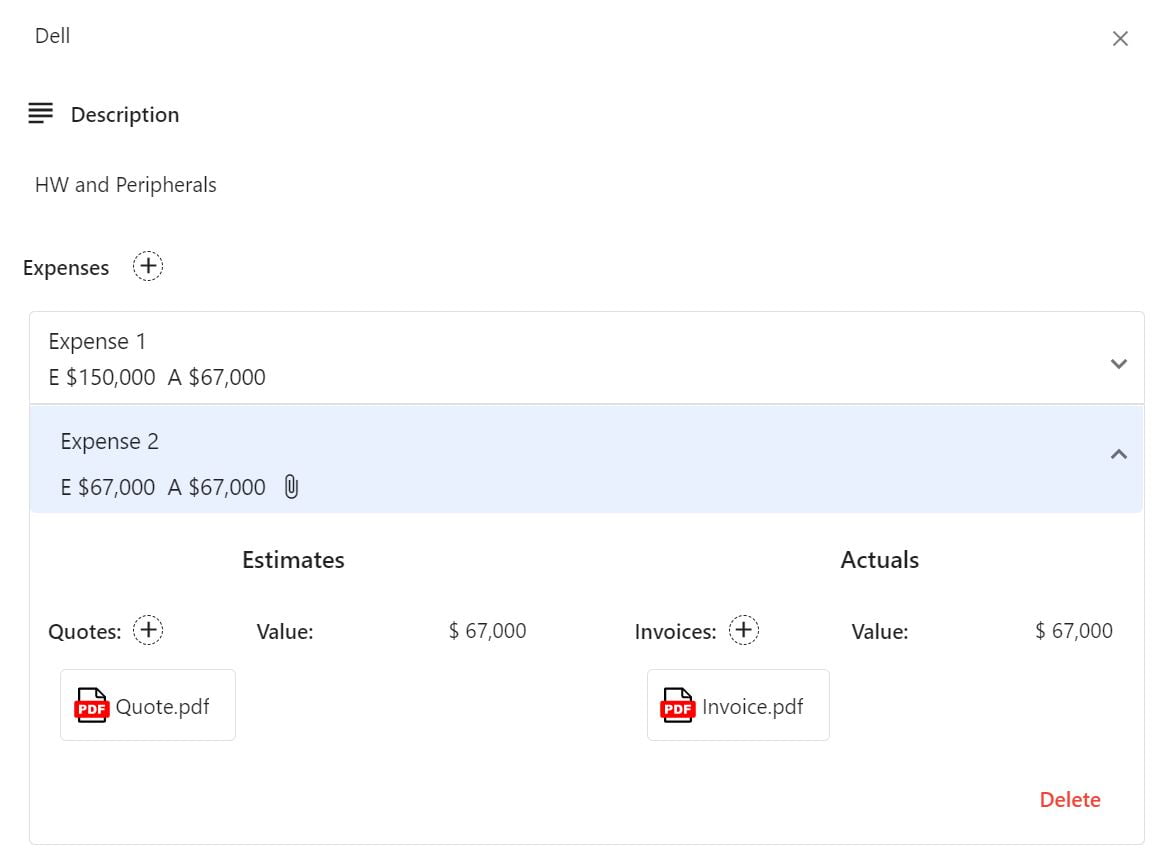
Task: Delete Expense 2
Action: click(1069, 799)
